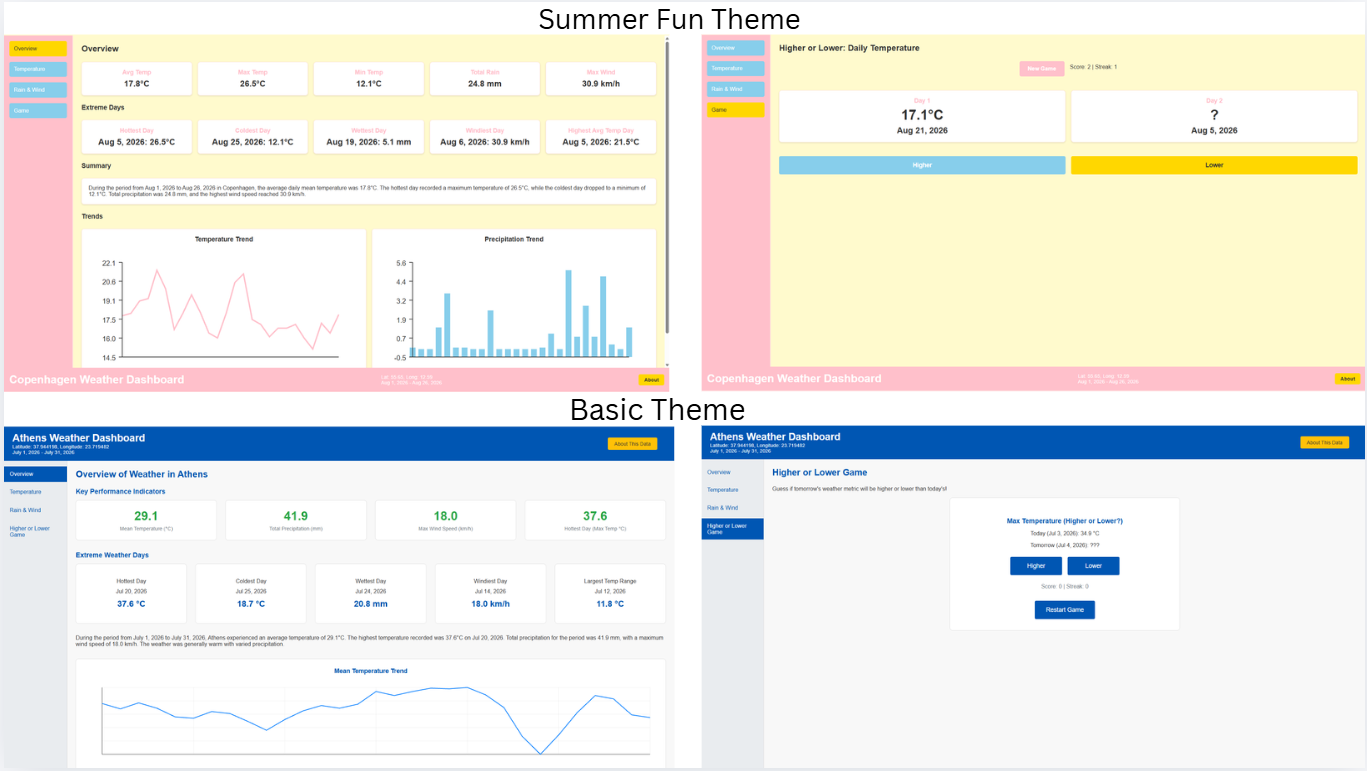Viewport: 1367px width, 771px height.
Task: Click the Precipitation Trend bar chart
Action: coord(514,297)
